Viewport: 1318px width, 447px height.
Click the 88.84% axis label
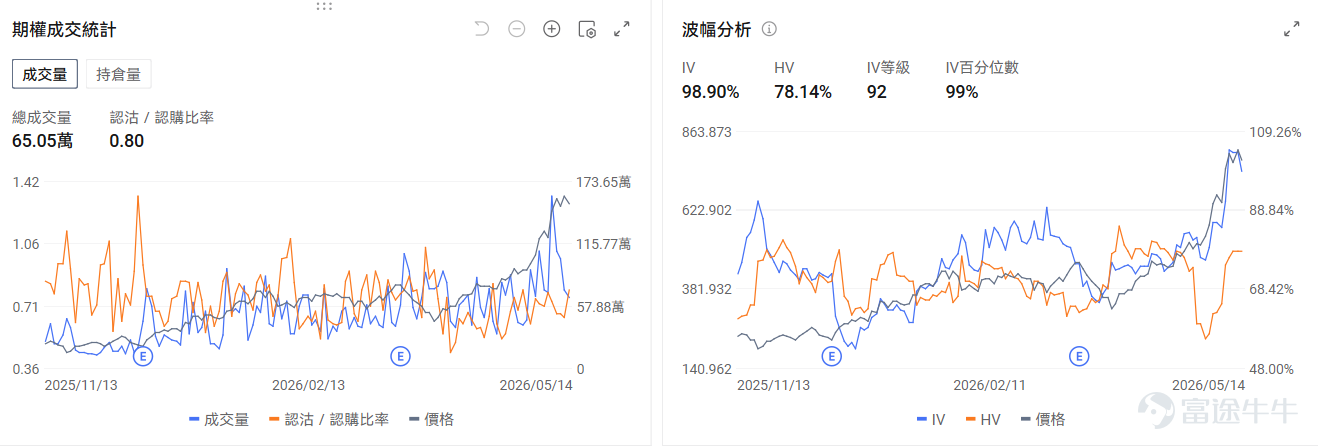coord(1274,211)
